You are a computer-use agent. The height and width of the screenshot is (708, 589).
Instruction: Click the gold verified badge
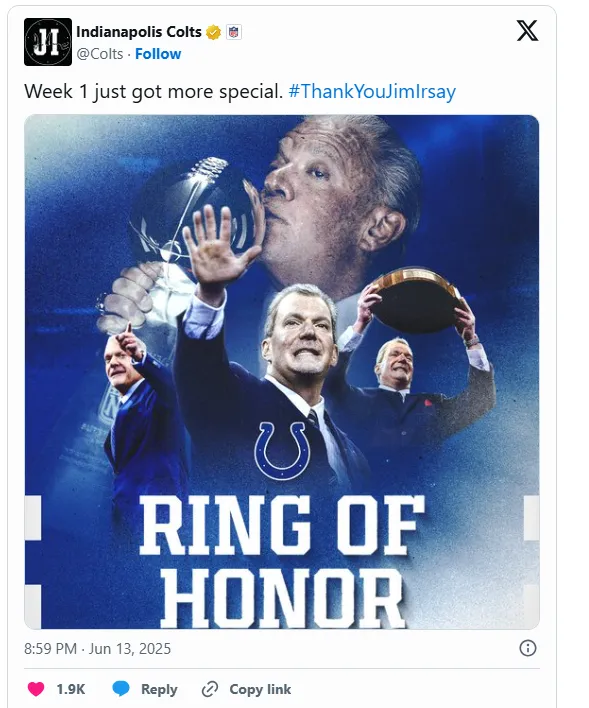pyautogui.click(x=213, y=33)
